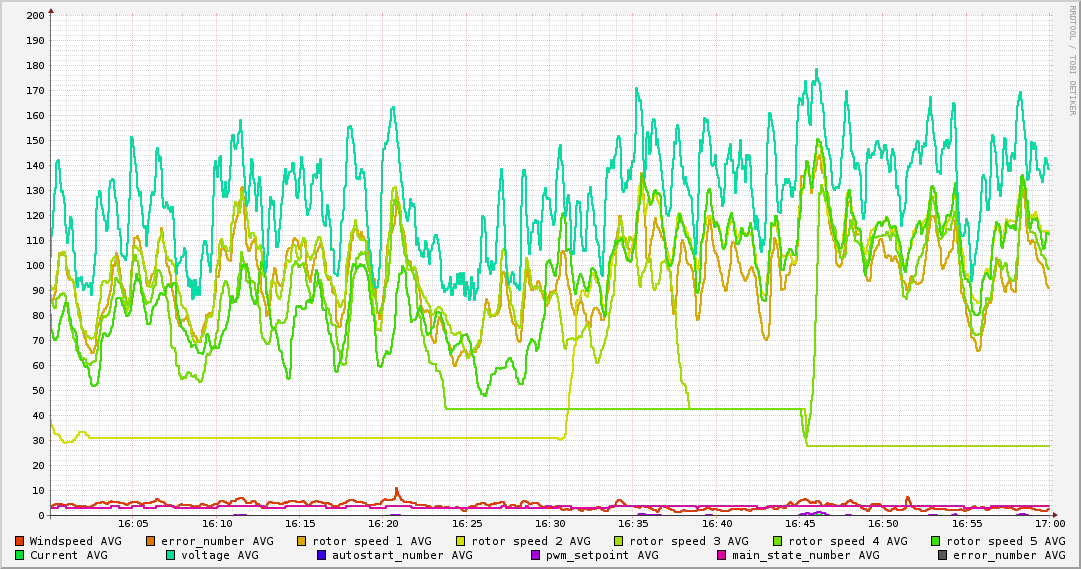The height and width of the screenshot is (569, 1081).
Task: Click the 100 value on the vertical axis
Action: click(35, 266)
